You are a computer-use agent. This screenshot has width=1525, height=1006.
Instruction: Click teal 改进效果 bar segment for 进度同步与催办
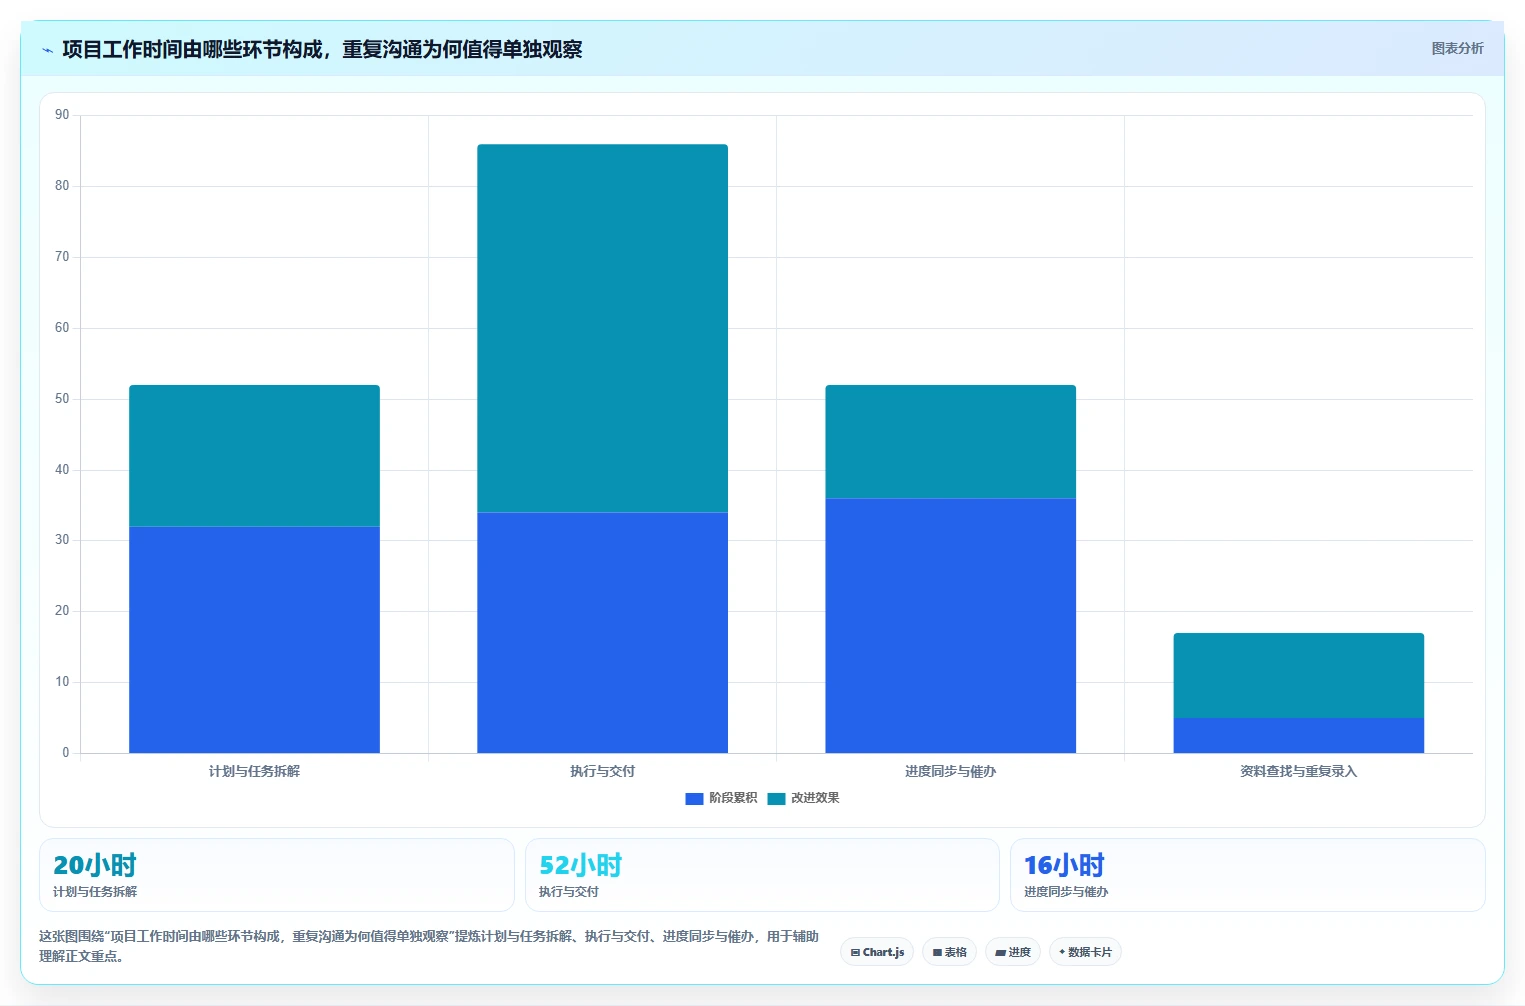point(950,442)
